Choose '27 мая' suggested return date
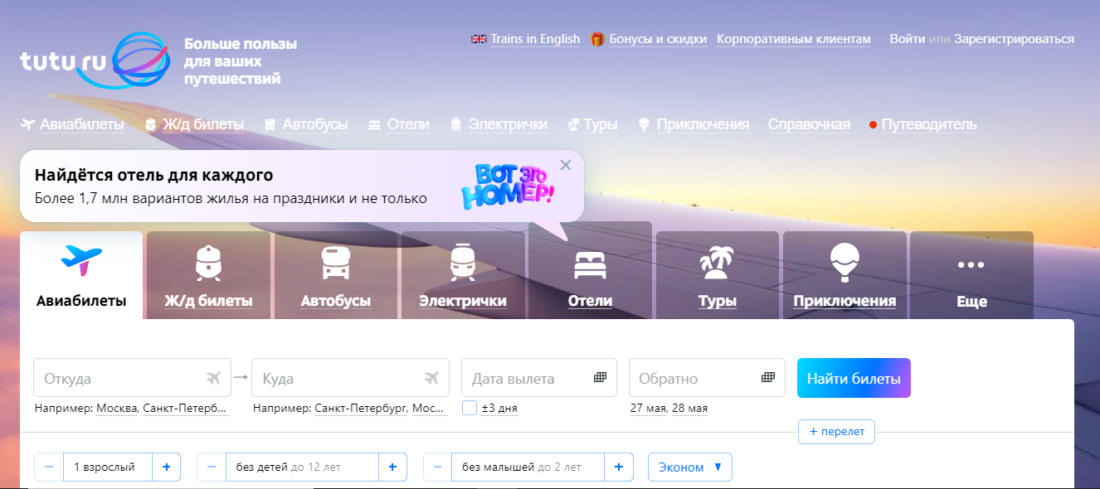 click(x=647, y=408)
